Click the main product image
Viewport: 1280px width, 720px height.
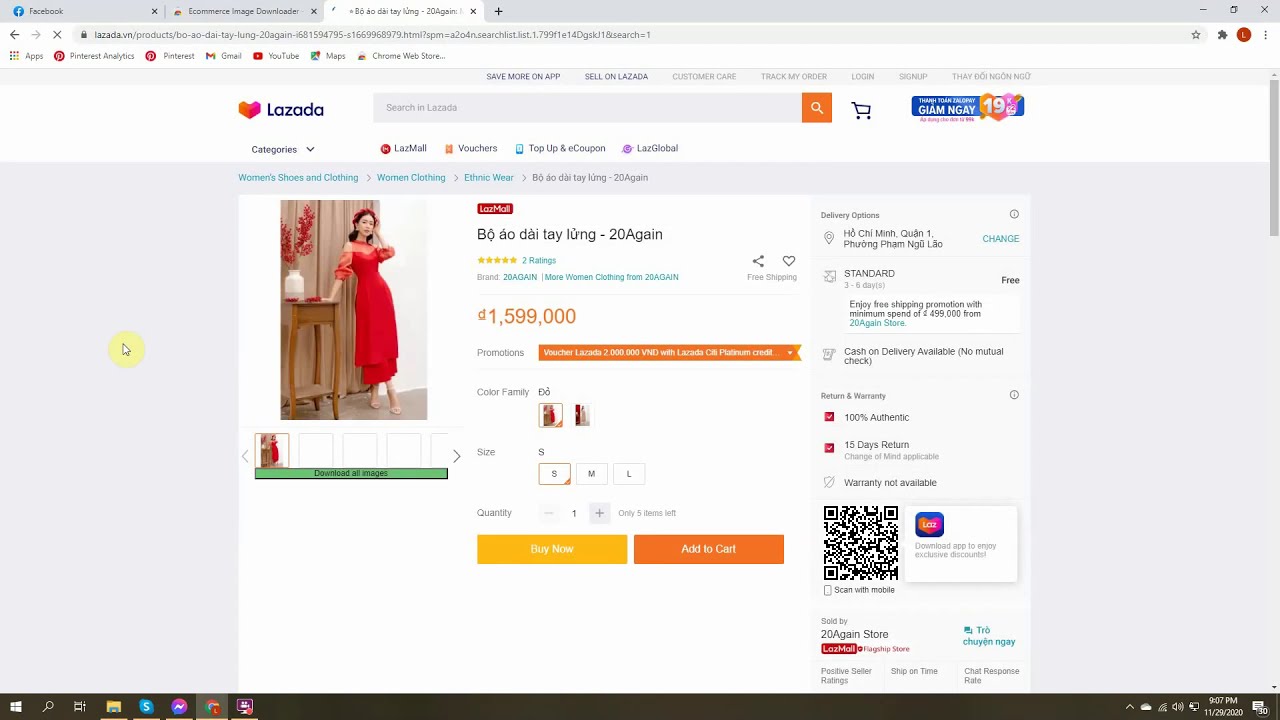click(x=353, y=310)
